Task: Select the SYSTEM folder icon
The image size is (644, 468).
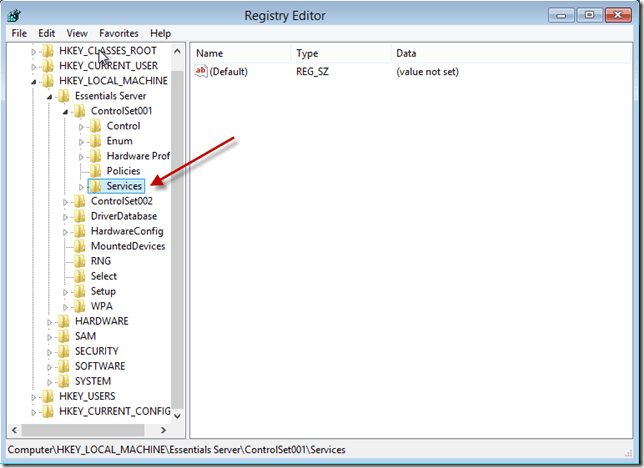Action: pos(64,381)
